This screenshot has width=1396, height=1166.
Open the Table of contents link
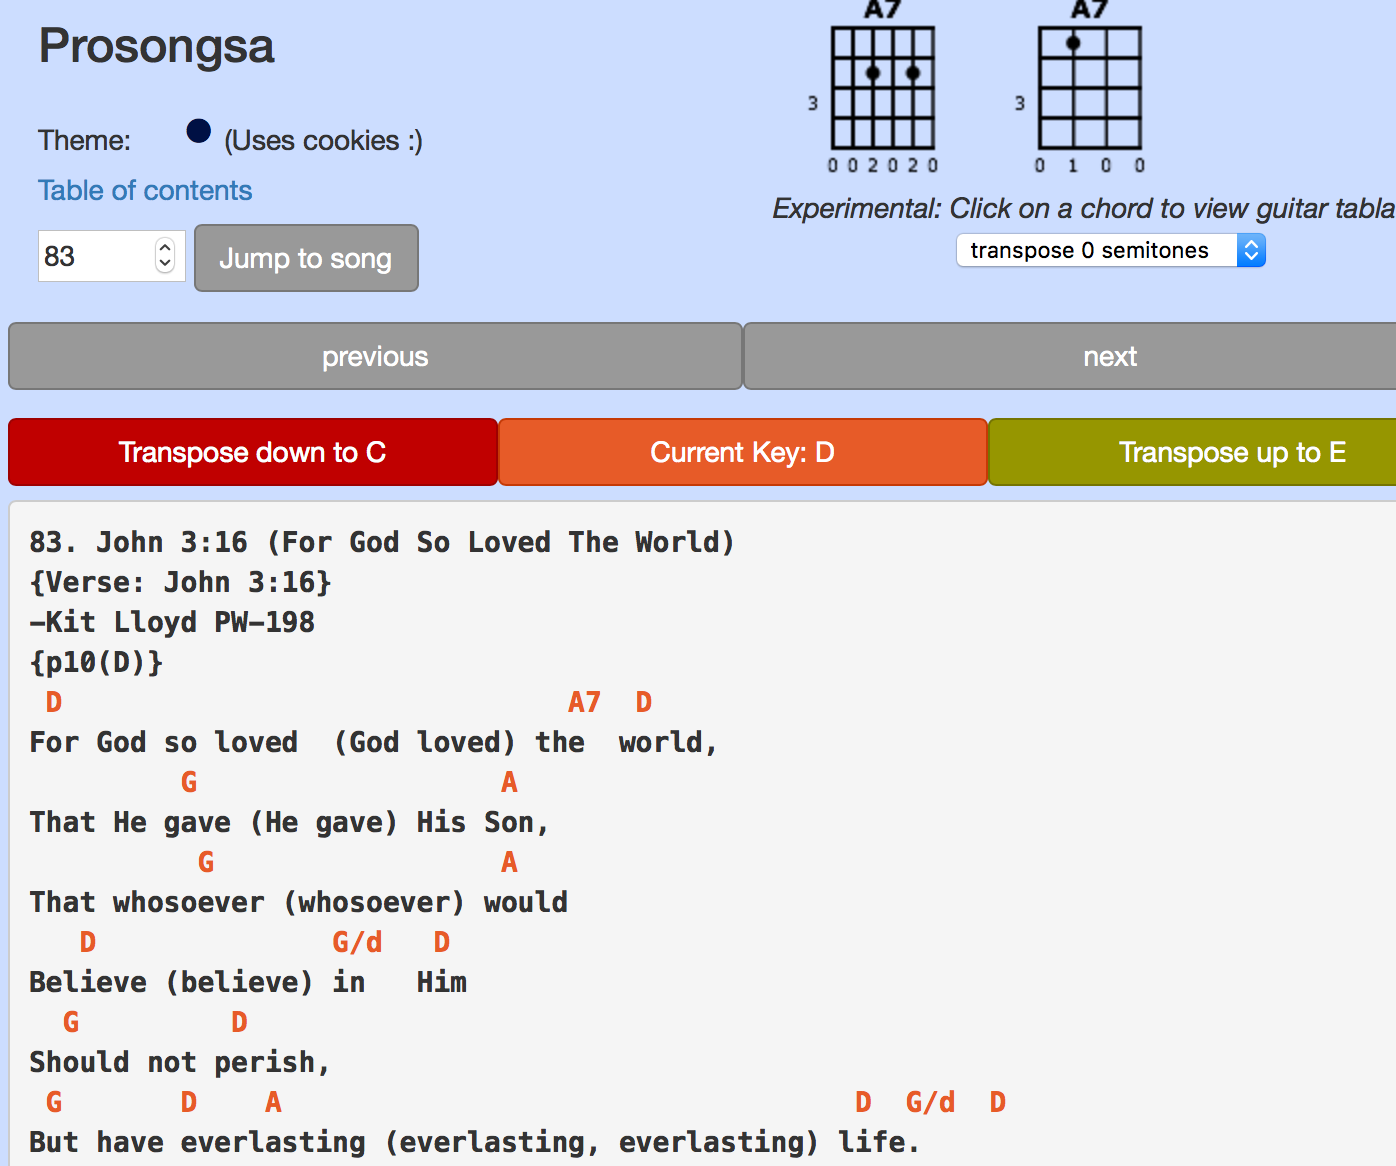tap(145, 191)
